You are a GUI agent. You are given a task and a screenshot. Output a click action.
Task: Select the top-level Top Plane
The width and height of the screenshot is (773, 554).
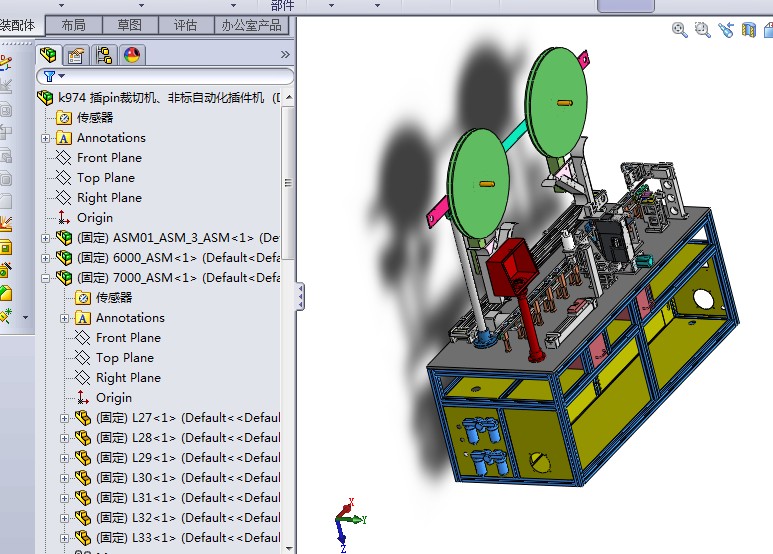coord(105,178)
